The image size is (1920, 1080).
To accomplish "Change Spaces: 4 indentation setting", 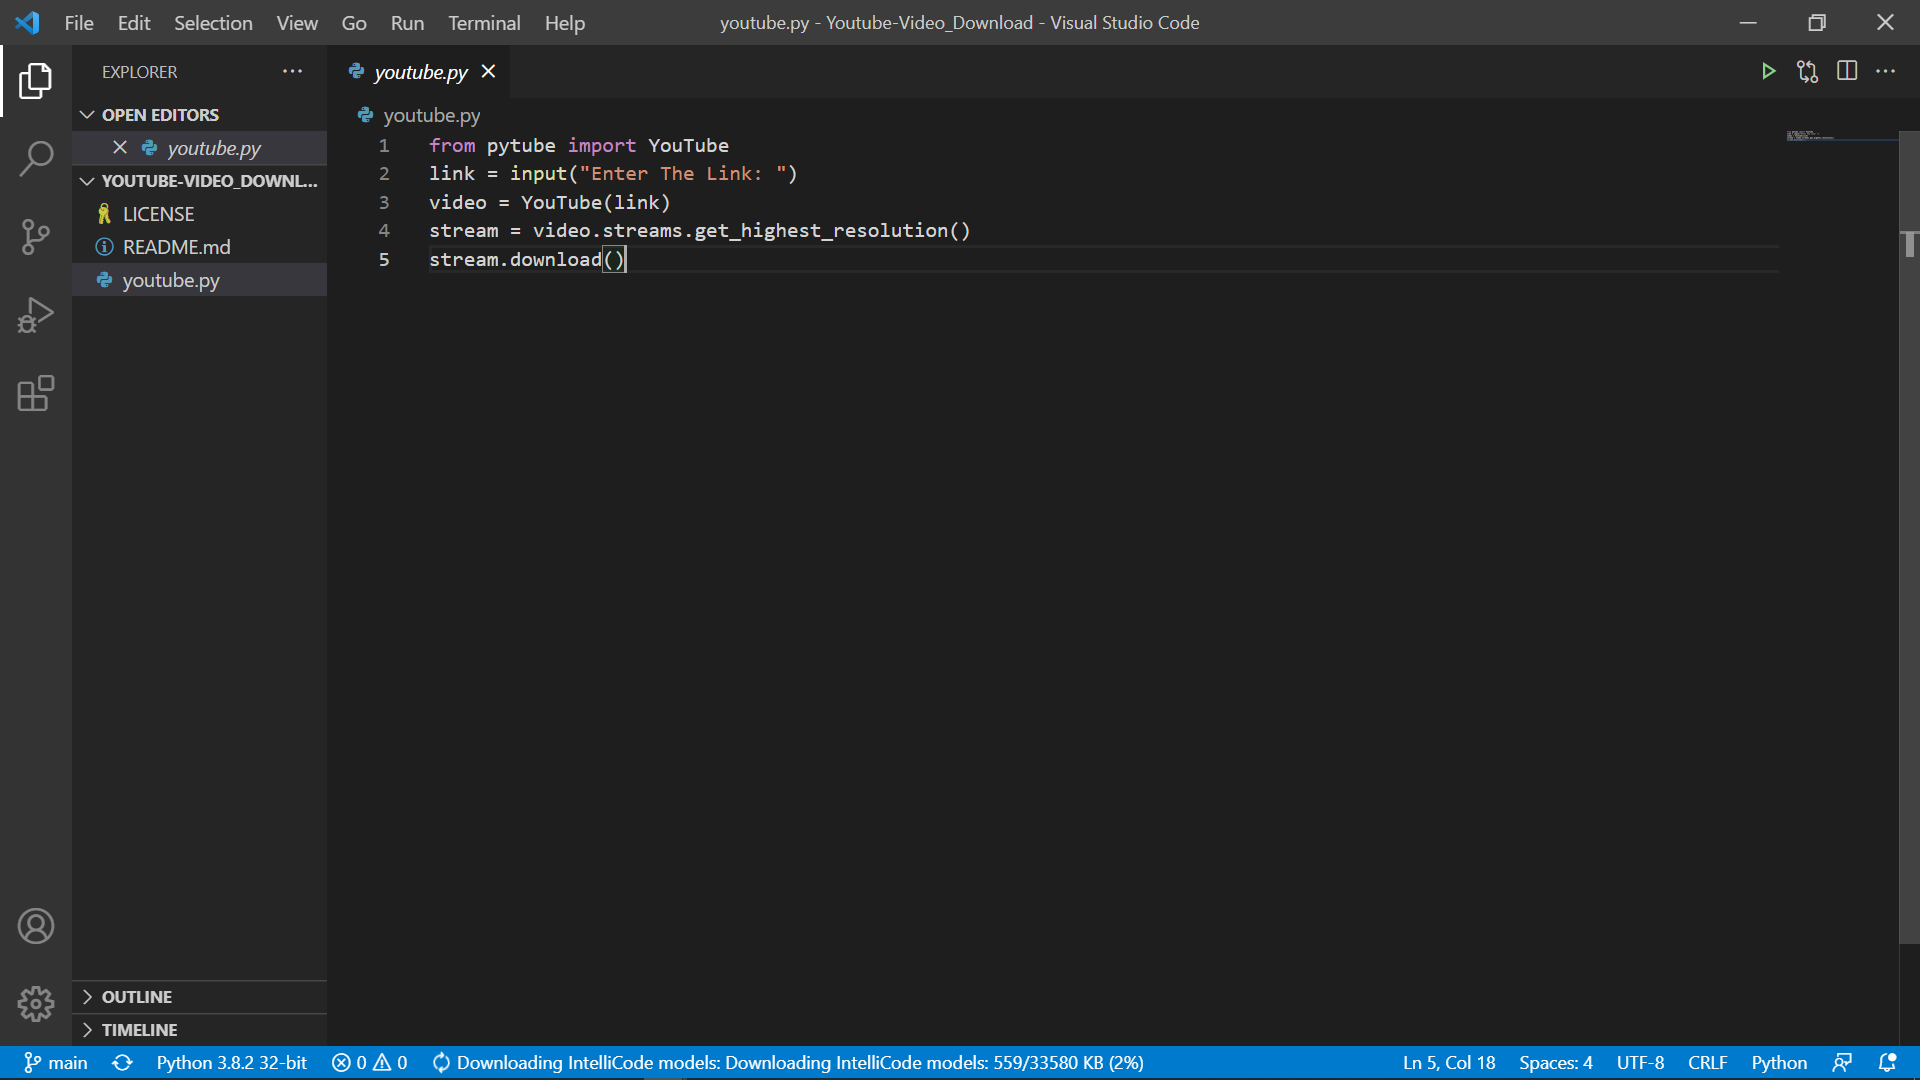I will coord(1556,1062).
